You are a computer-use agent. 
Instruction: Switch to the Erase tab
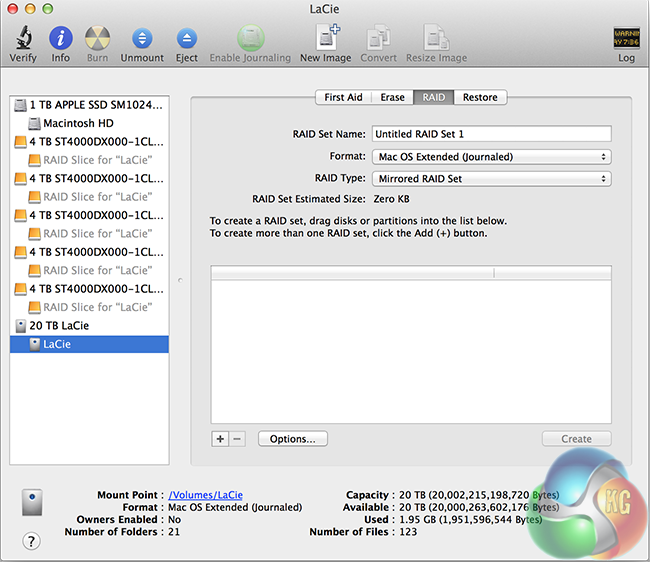tap(393, 97)
